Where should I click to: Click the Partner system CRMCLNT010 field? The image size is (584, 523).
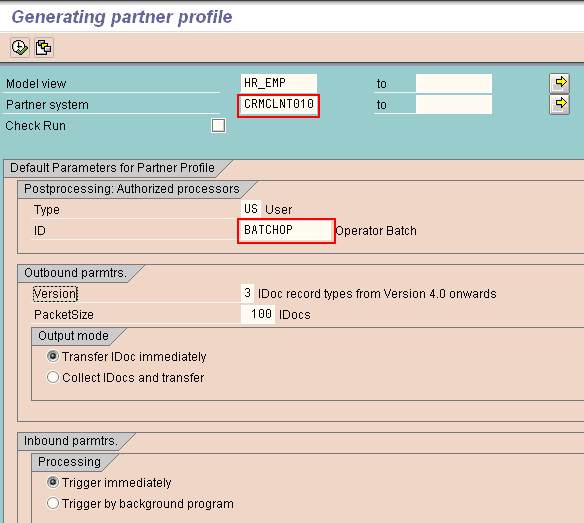click(x=279, y=104)
